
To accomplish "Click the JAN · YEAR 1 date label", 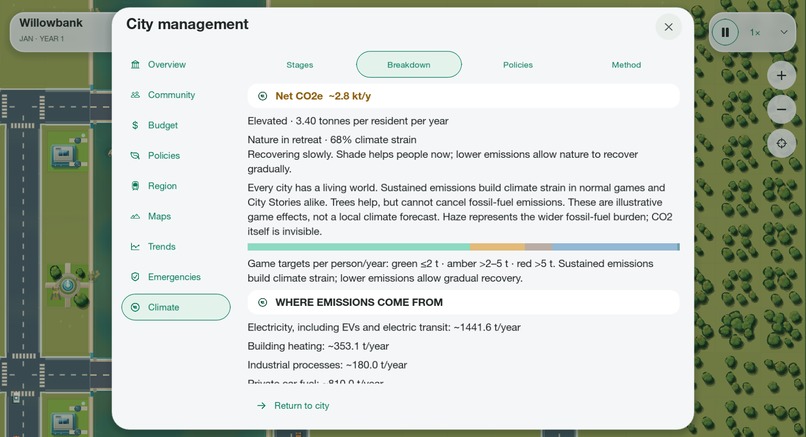I will [42, 39].
